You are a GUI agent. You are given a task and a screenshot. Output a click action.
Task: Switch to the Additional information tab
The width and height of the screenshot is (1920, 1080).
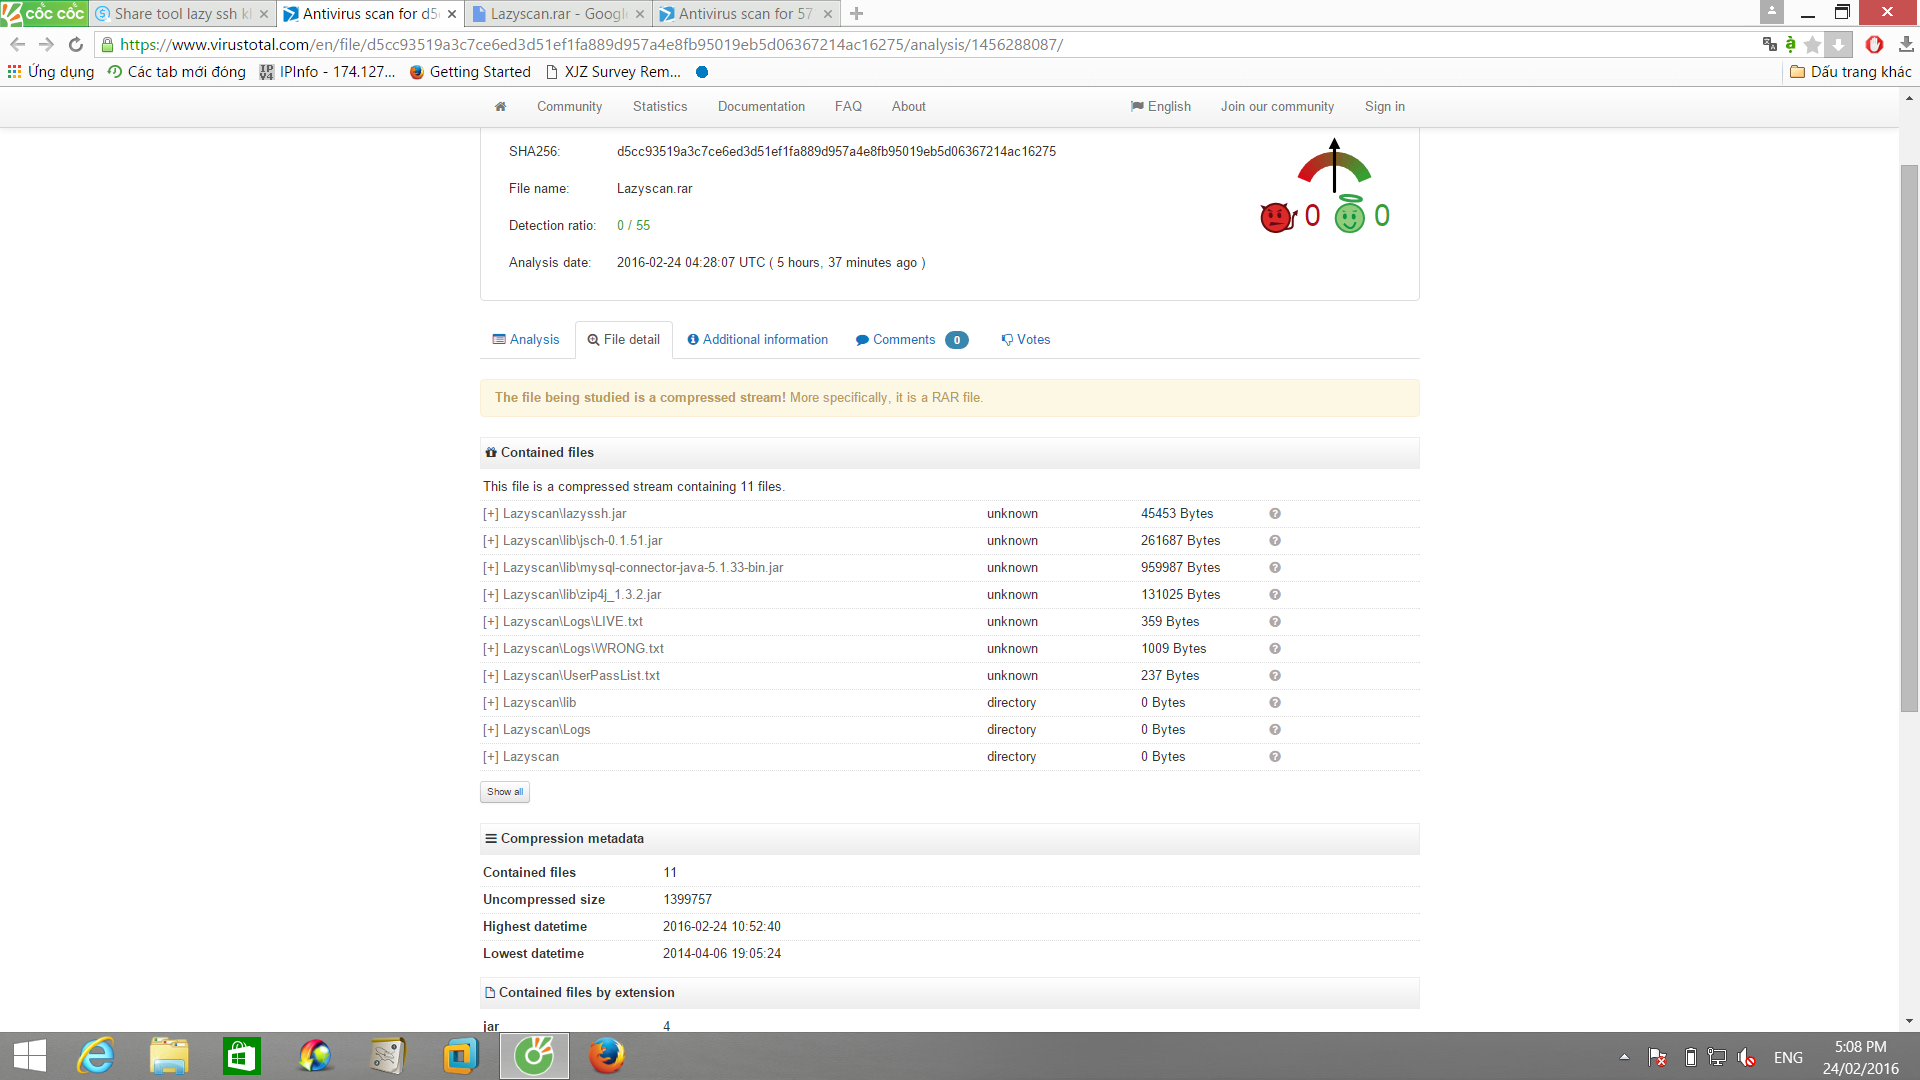point(757,340)
